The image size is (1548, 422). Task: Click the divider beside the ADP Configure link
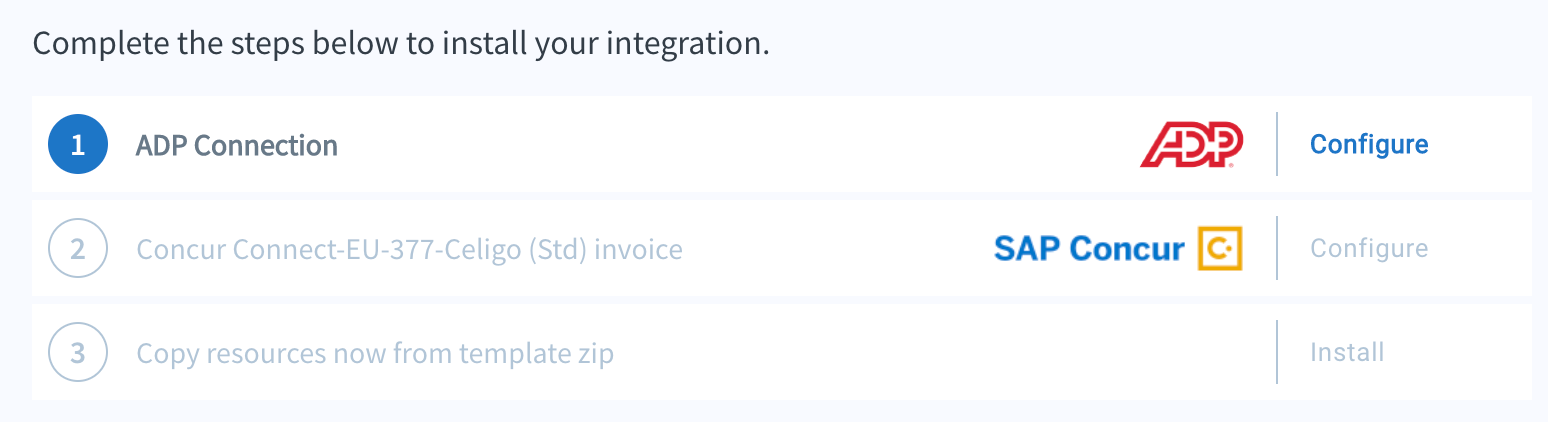pyautogui.click(x=1277, y=144)
